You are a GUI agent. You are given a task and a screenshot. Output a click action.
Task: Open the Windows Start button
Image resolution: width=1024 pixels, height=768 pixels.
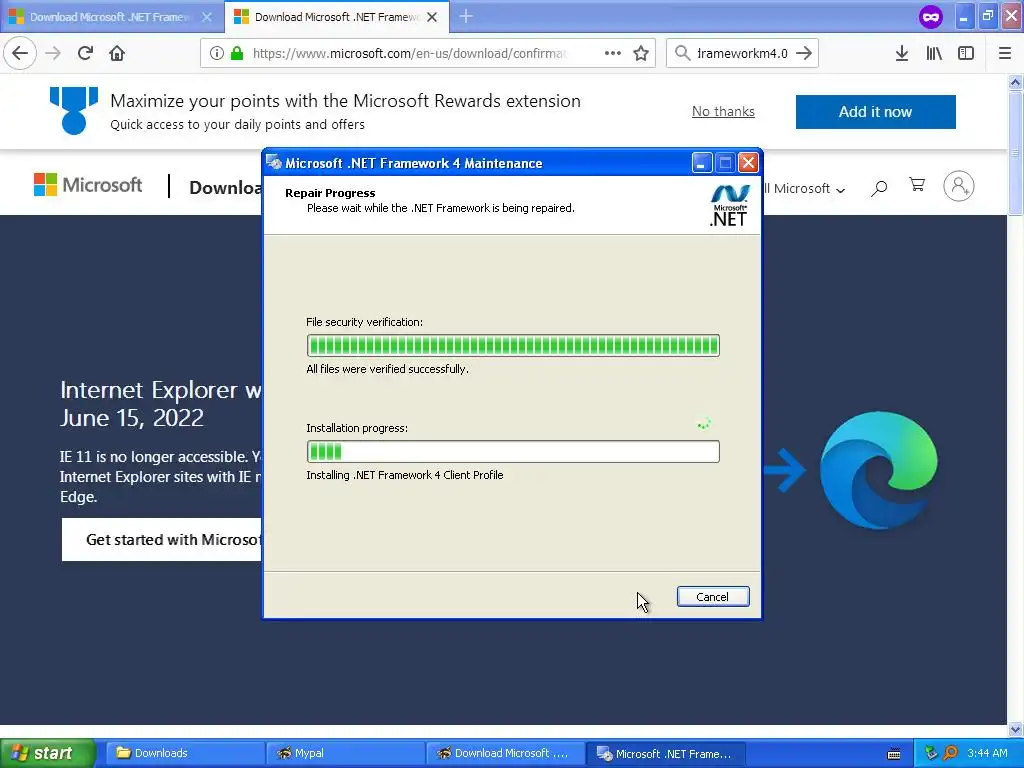pos(47,753)
